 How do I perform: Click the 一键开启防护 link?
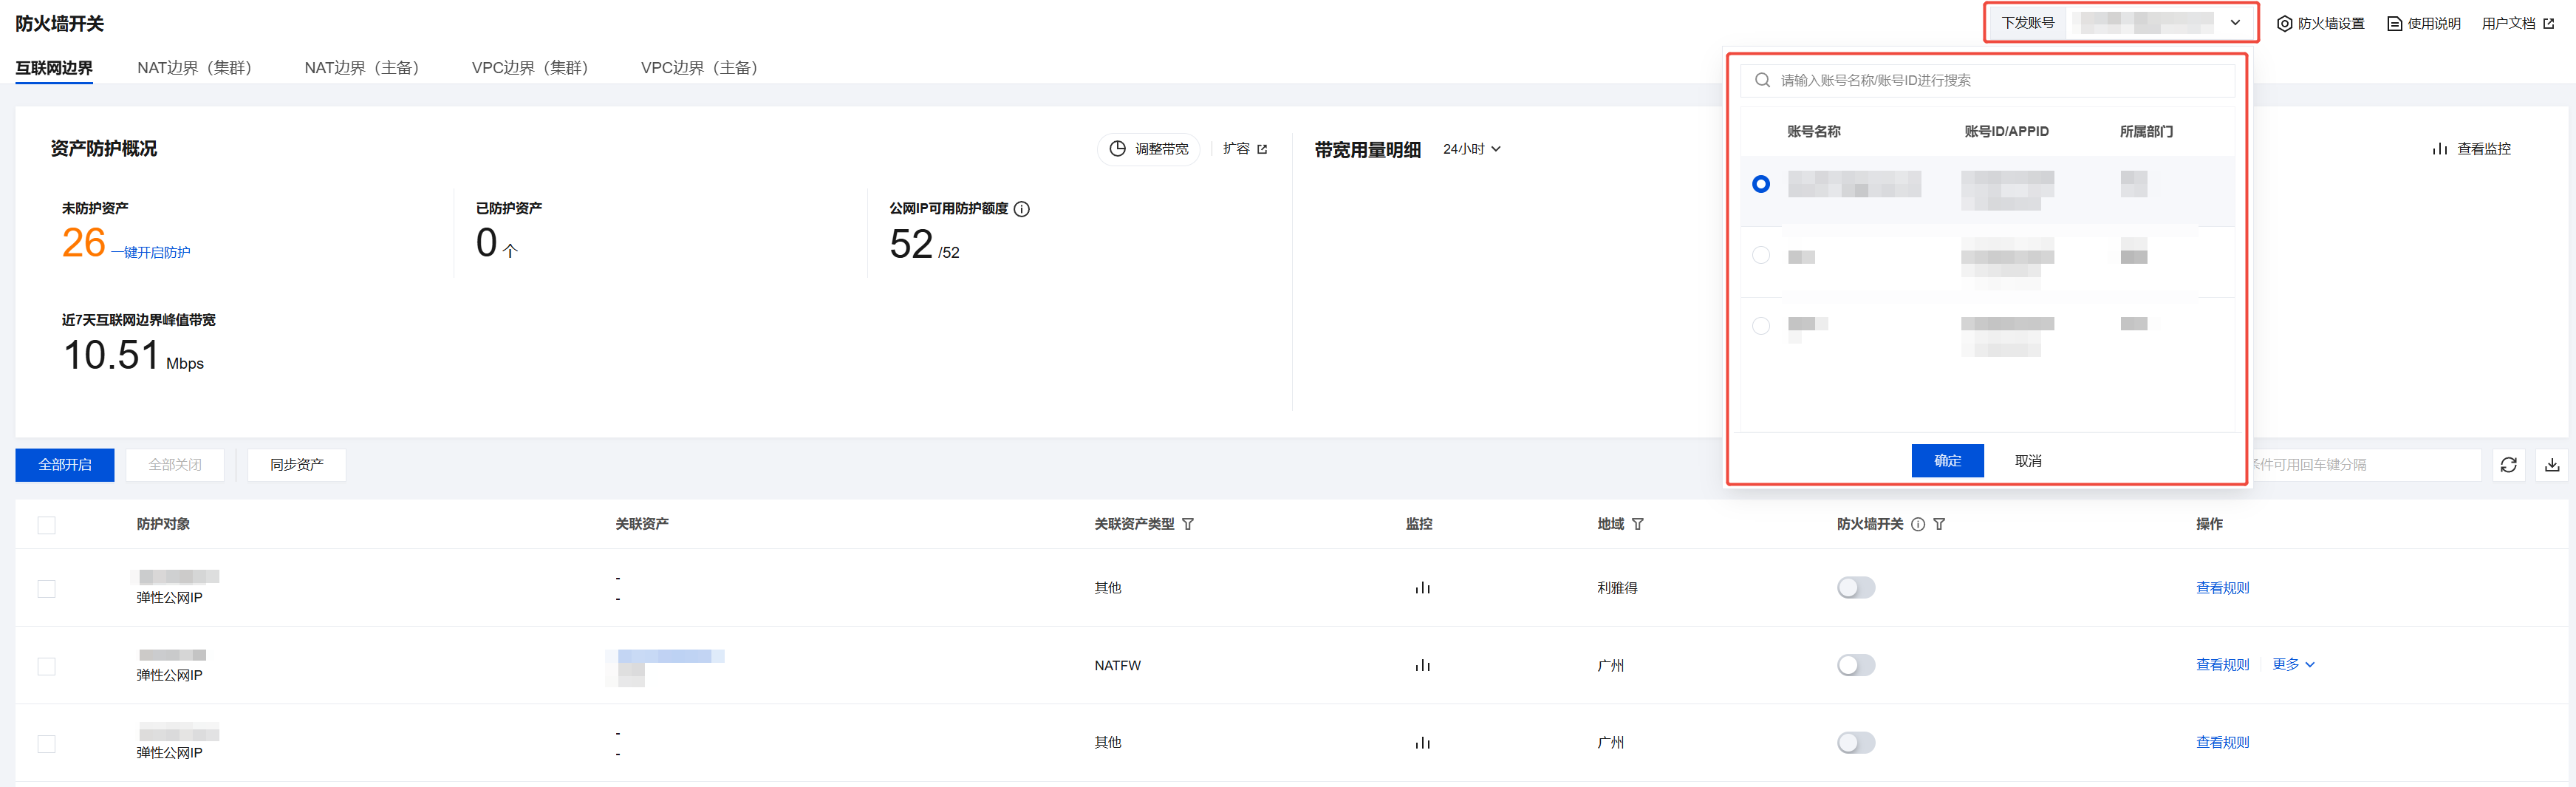point(150,253)
